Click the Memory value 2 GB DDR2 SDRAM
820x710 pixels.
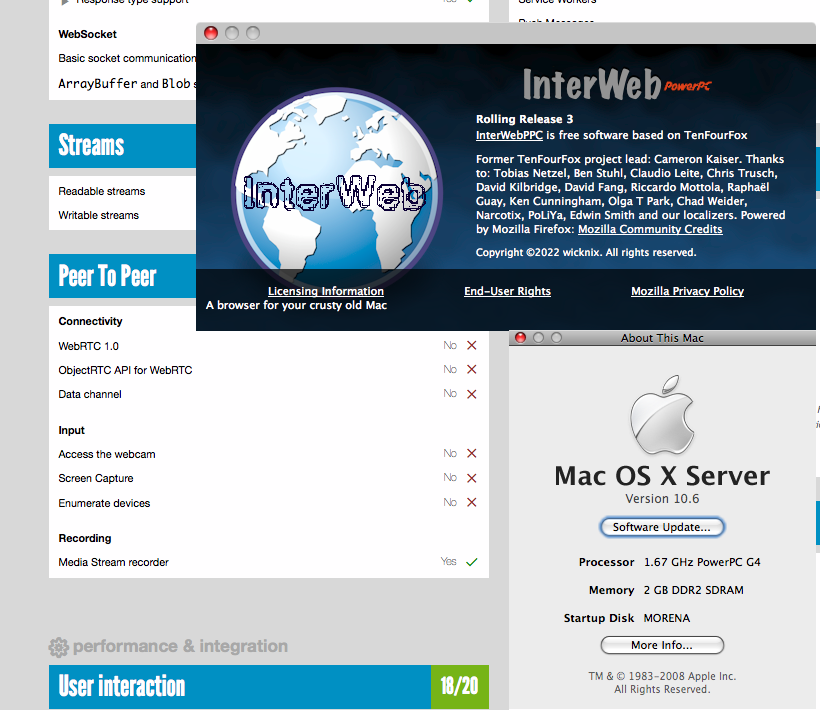click(693, 590)
